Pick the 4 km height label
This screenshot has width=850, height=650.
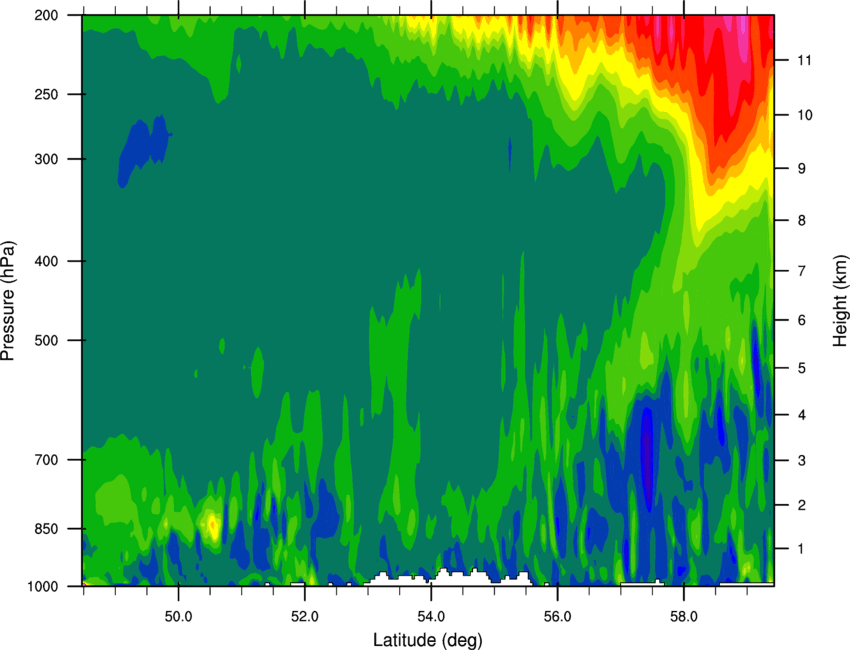click(x=801, y=415)
